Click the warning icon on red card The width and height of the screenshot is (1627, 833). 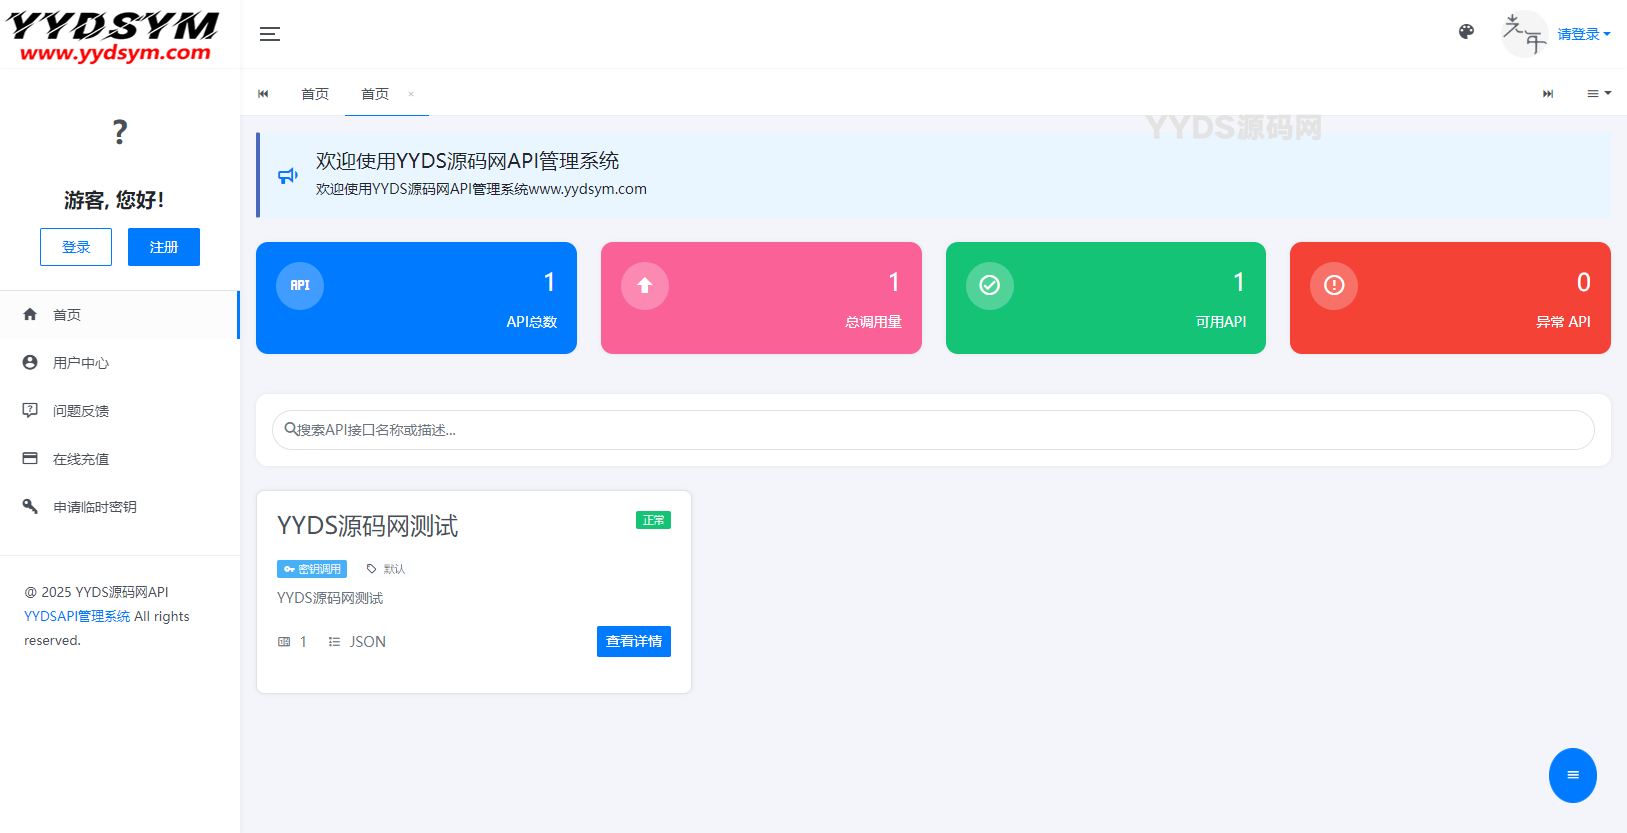coord(1334,286)
